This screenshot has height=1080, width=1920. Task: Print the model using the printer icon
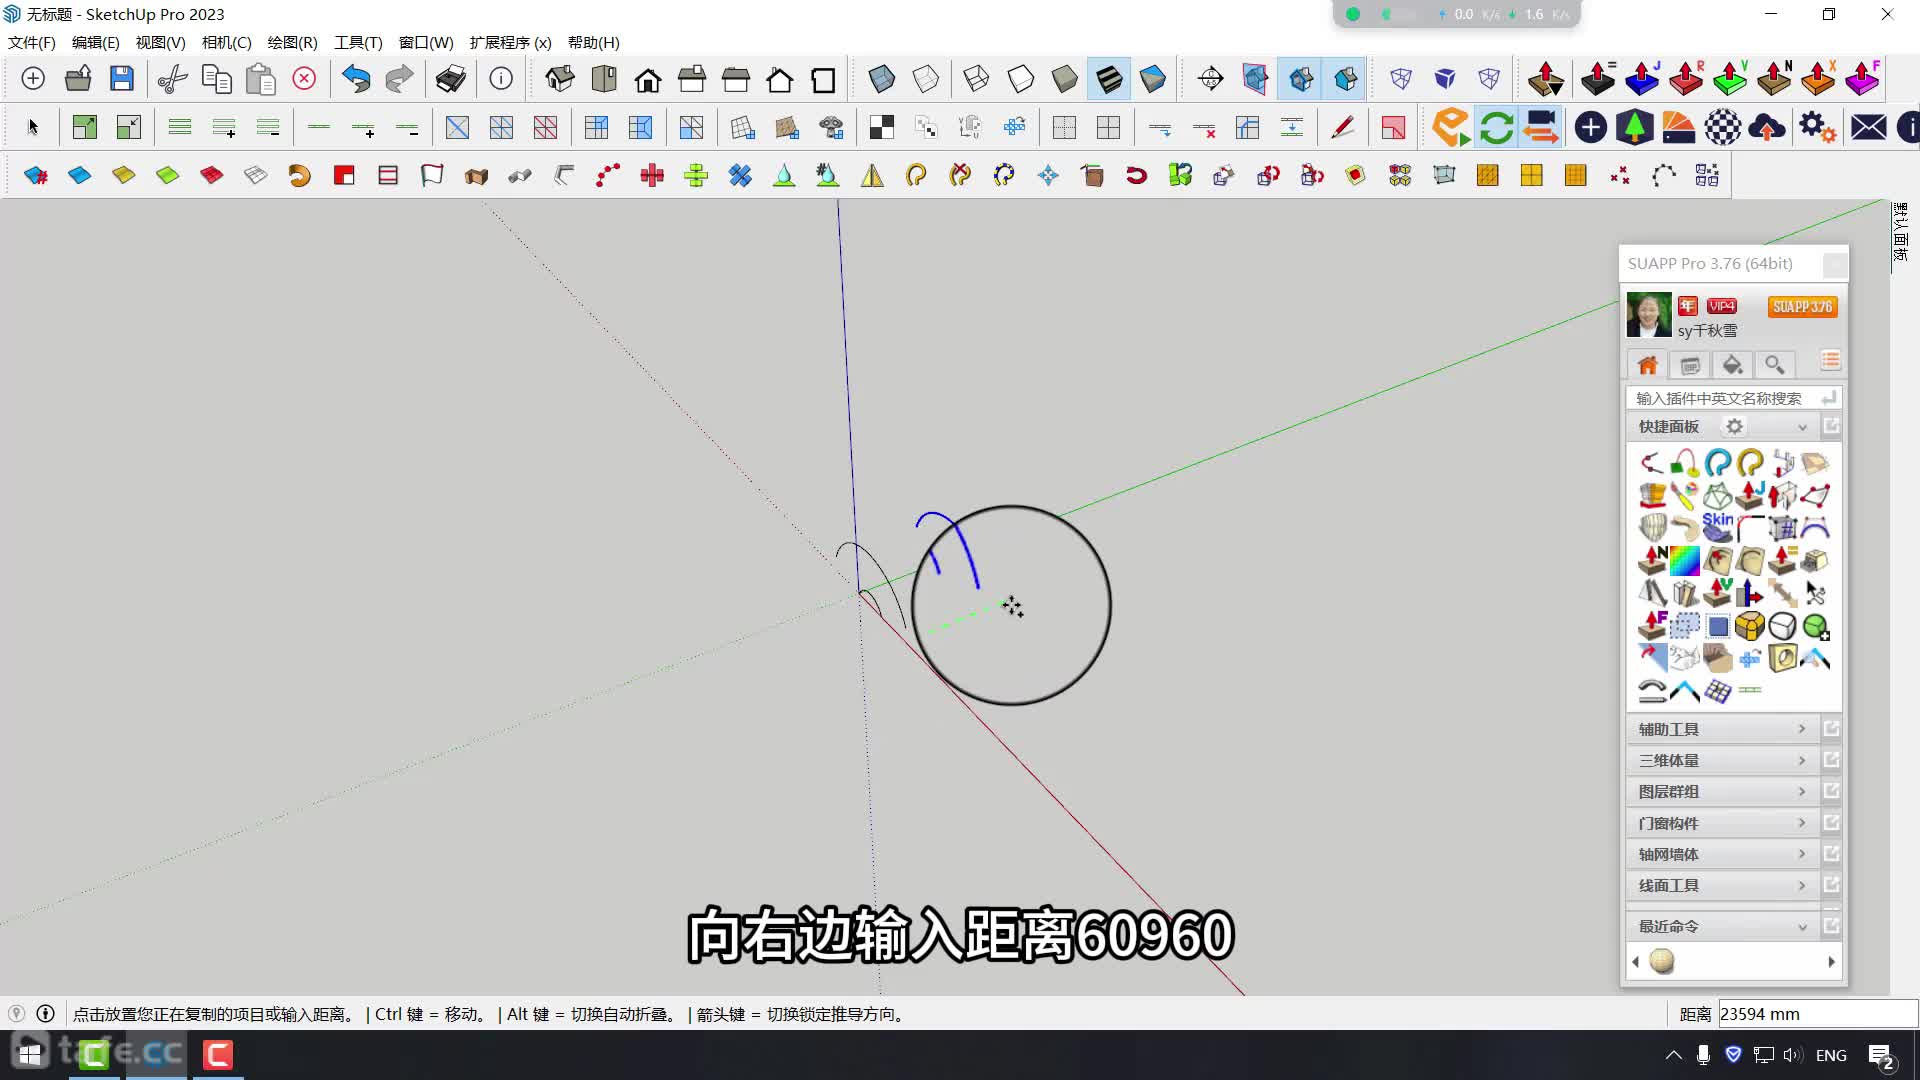450,79
